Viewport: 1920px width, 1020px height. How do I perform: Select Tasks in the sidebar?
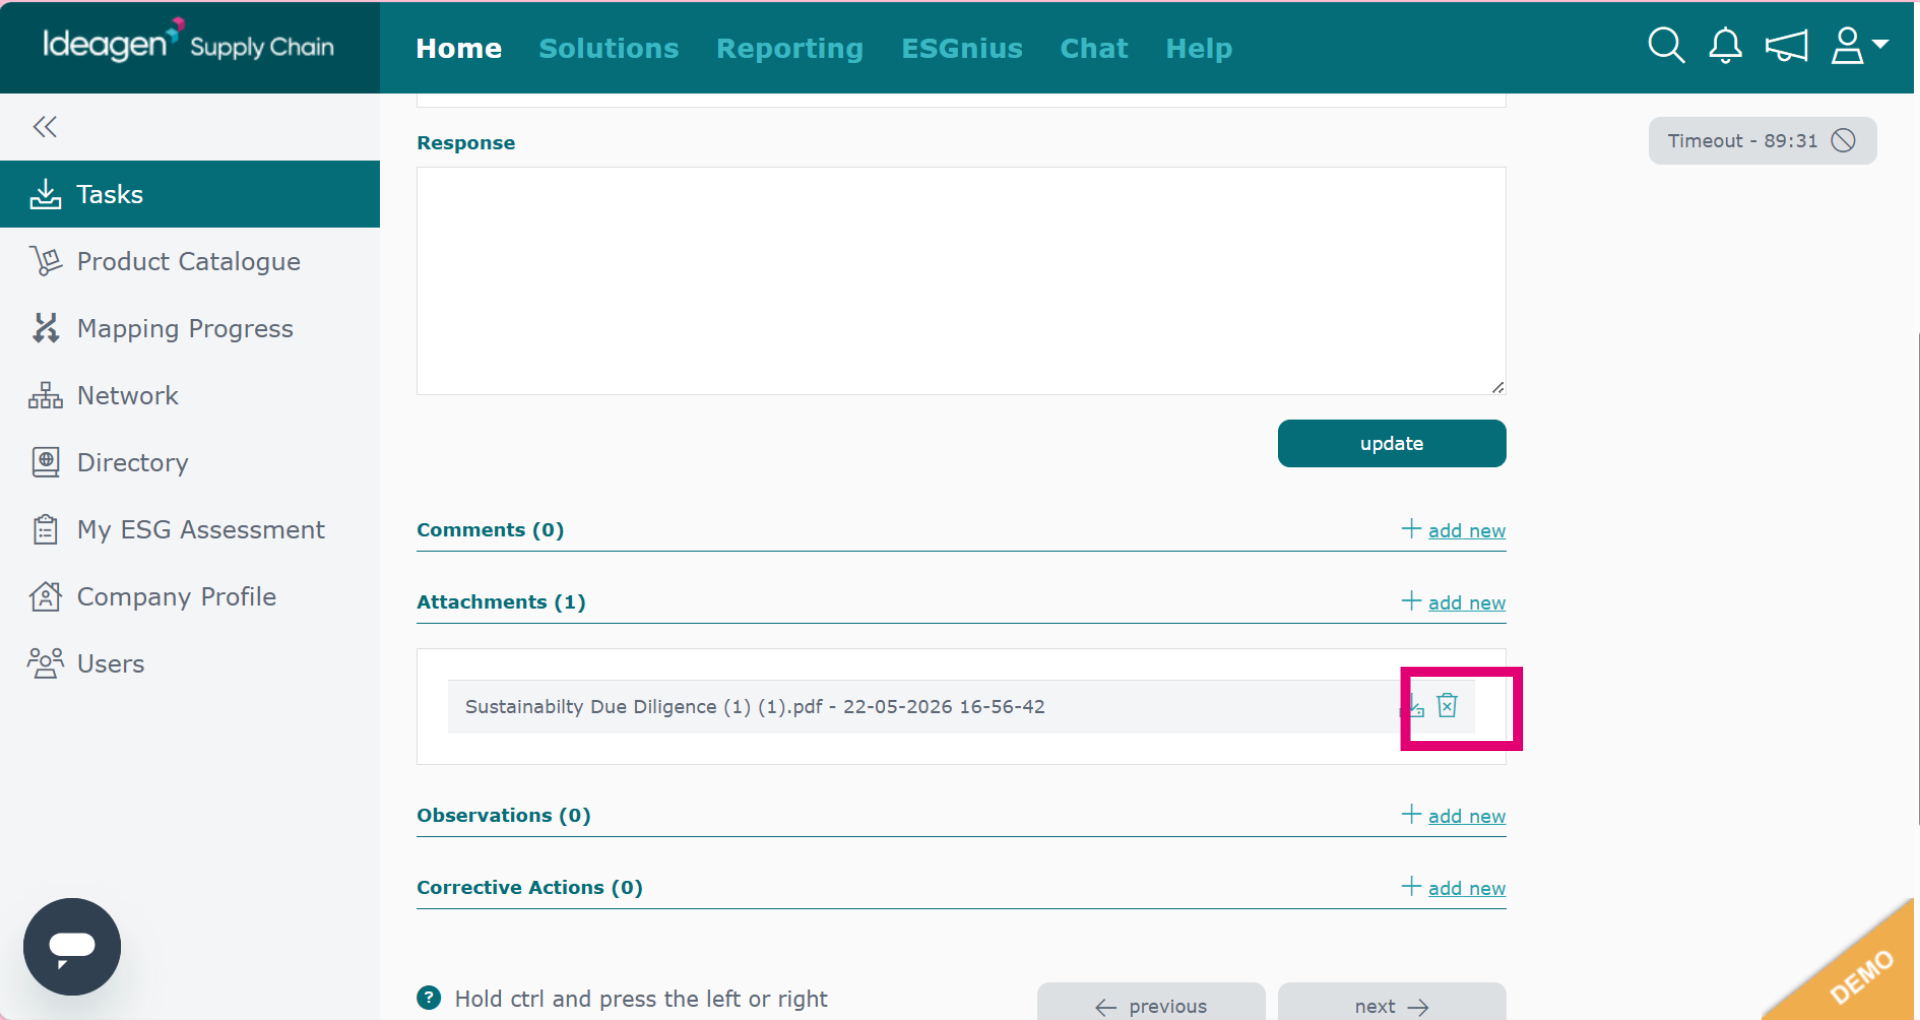[190, 194]
